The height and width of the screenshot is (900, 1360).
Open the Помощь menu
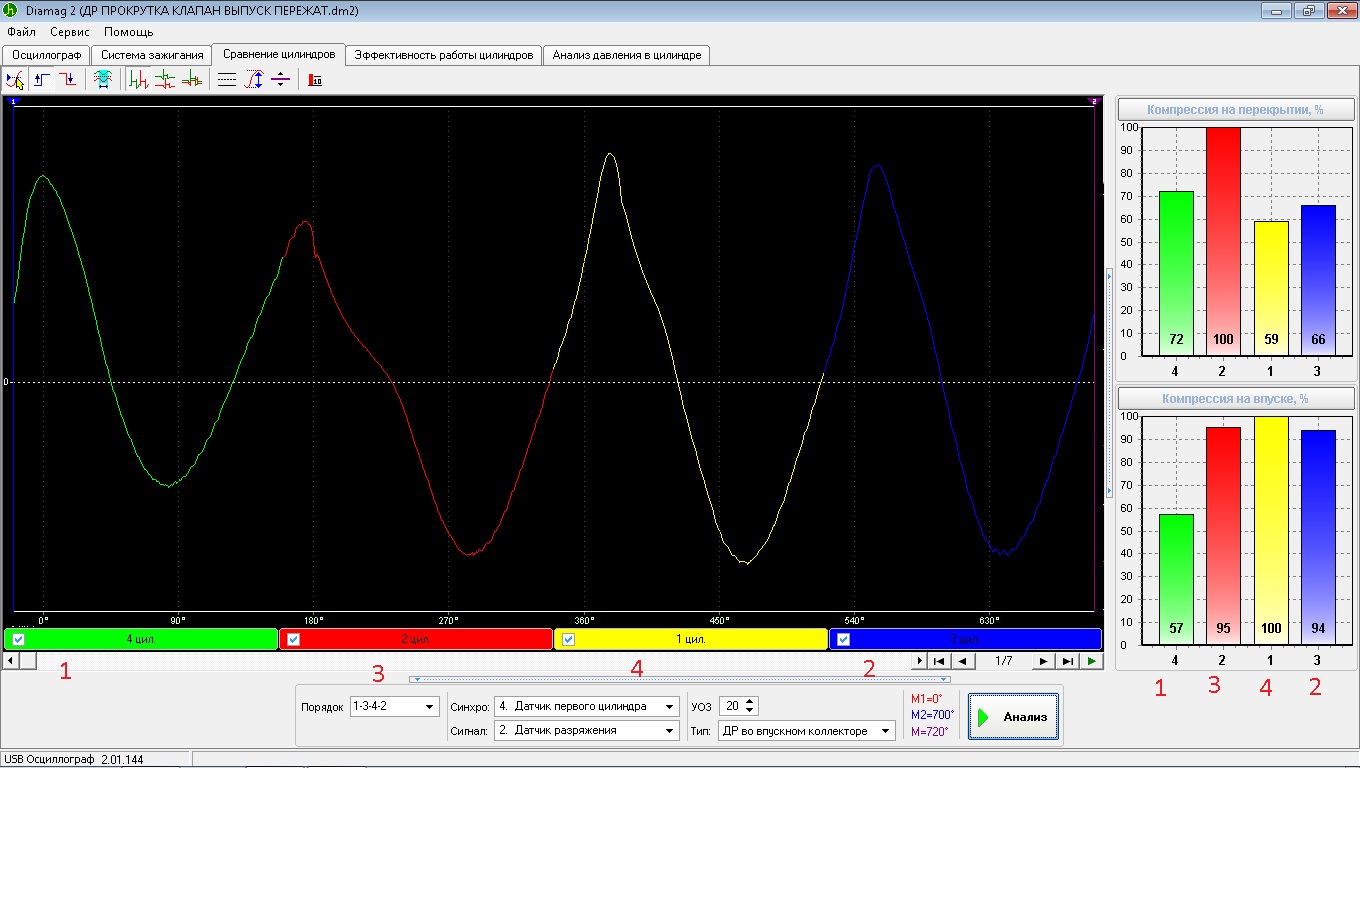[x=129, y=32]
